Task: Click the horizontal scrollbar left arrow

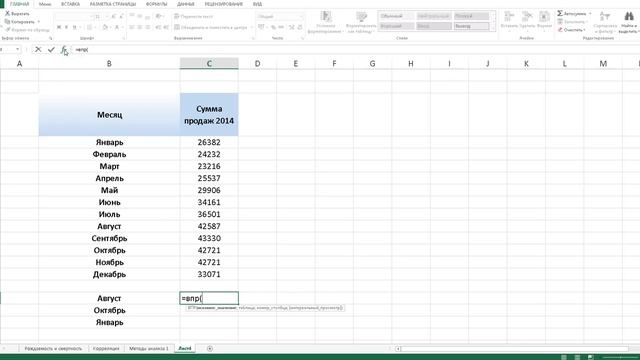Action: click(398, 349)
